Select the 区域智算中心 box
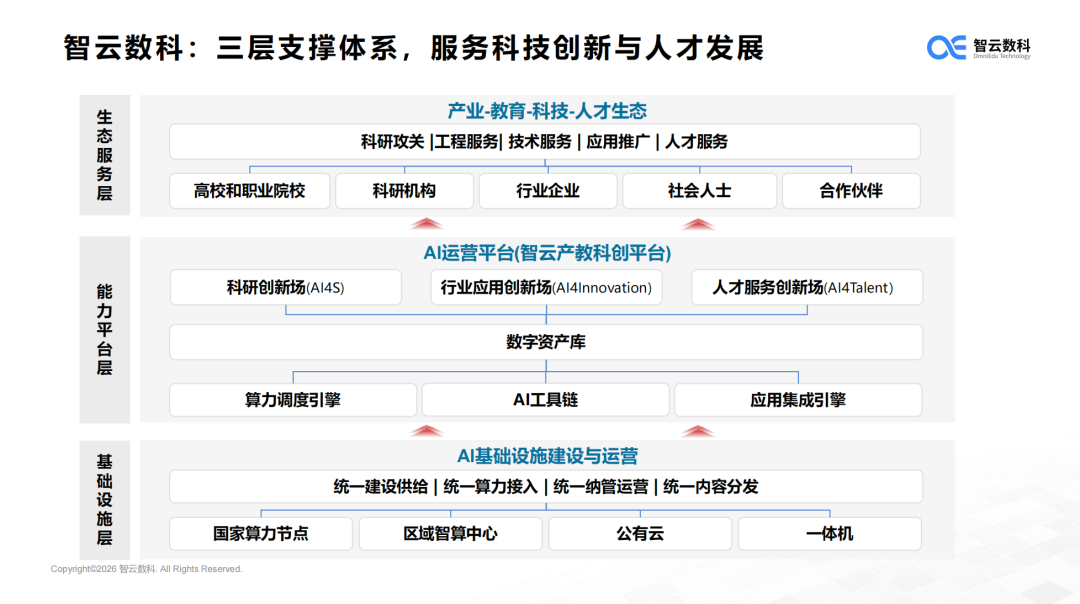The image size is (1080, 604). pos(450,534)
